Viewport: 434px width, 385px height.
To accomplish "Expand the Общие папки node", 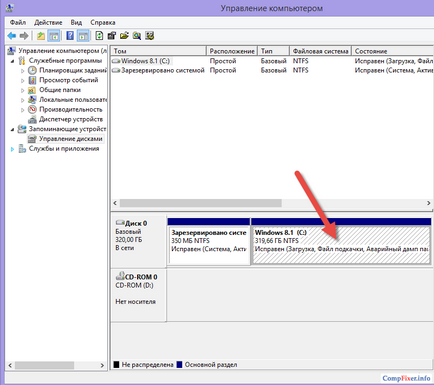I will [x=22, y=90].
